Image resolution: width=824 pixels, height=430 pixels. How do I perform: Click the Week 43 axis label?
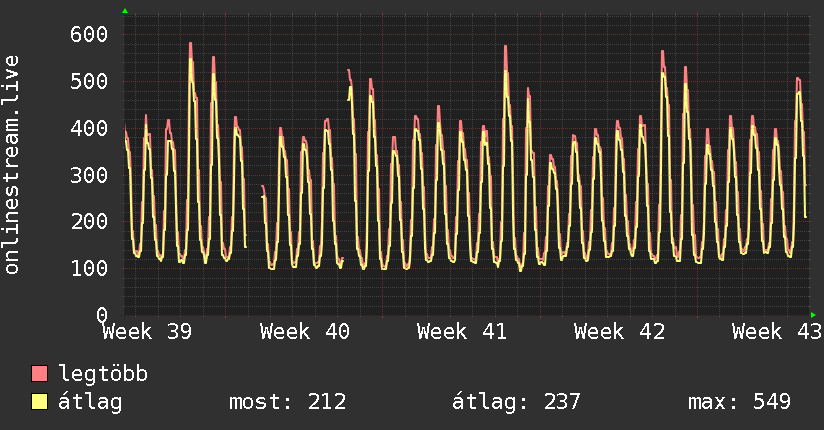tap(777, 332)
